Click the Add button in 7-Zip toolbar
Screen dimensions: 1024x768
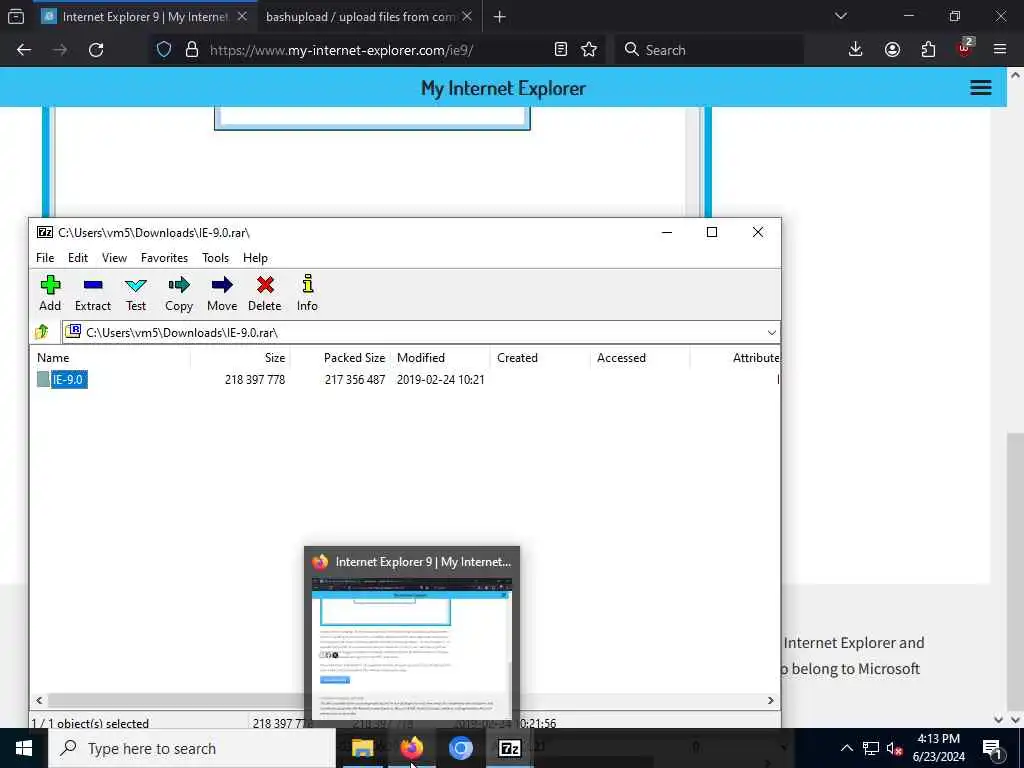(50, 293)
